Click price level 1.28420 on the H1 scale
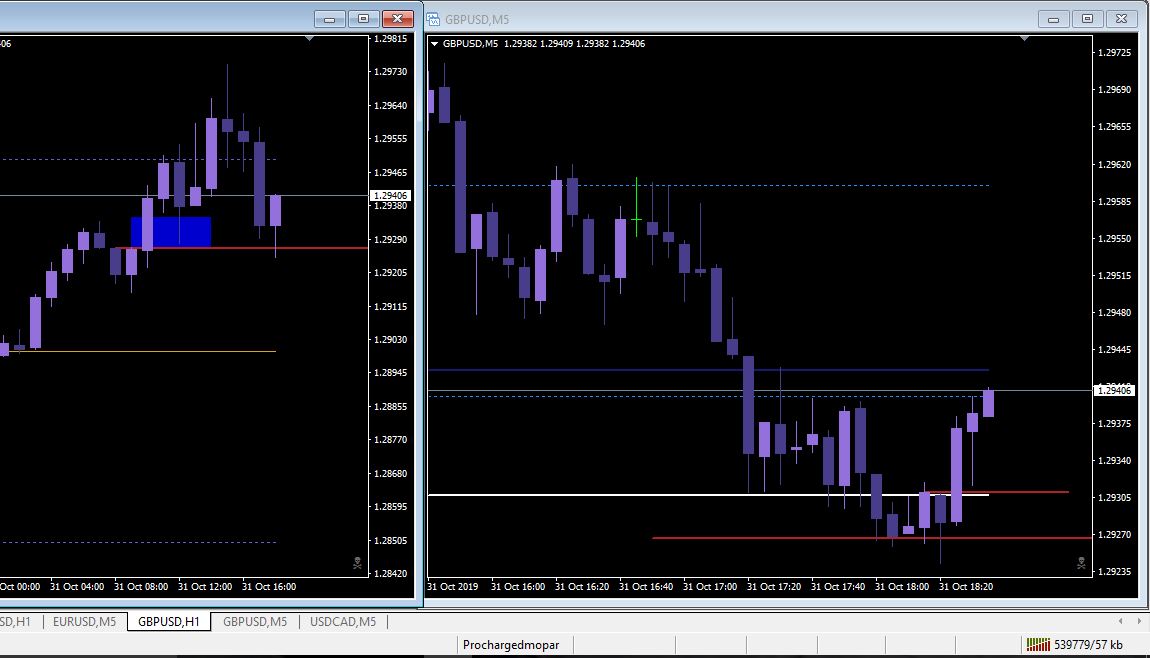This screenshot has width=1150, height=658. pos(390,574)
